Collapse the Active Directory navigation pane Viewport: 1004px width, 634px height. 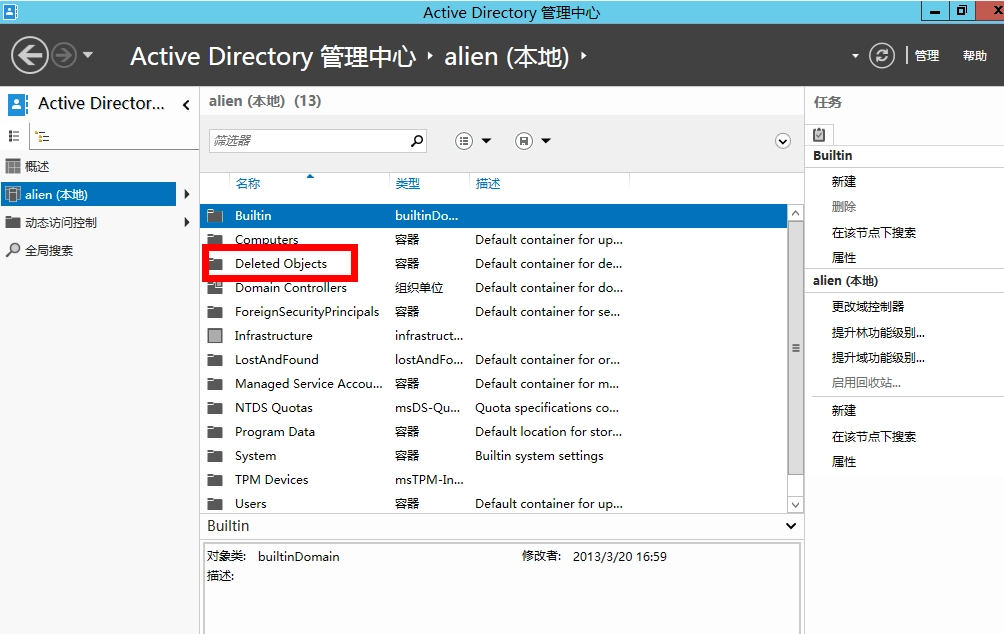[x=186, y=104]
